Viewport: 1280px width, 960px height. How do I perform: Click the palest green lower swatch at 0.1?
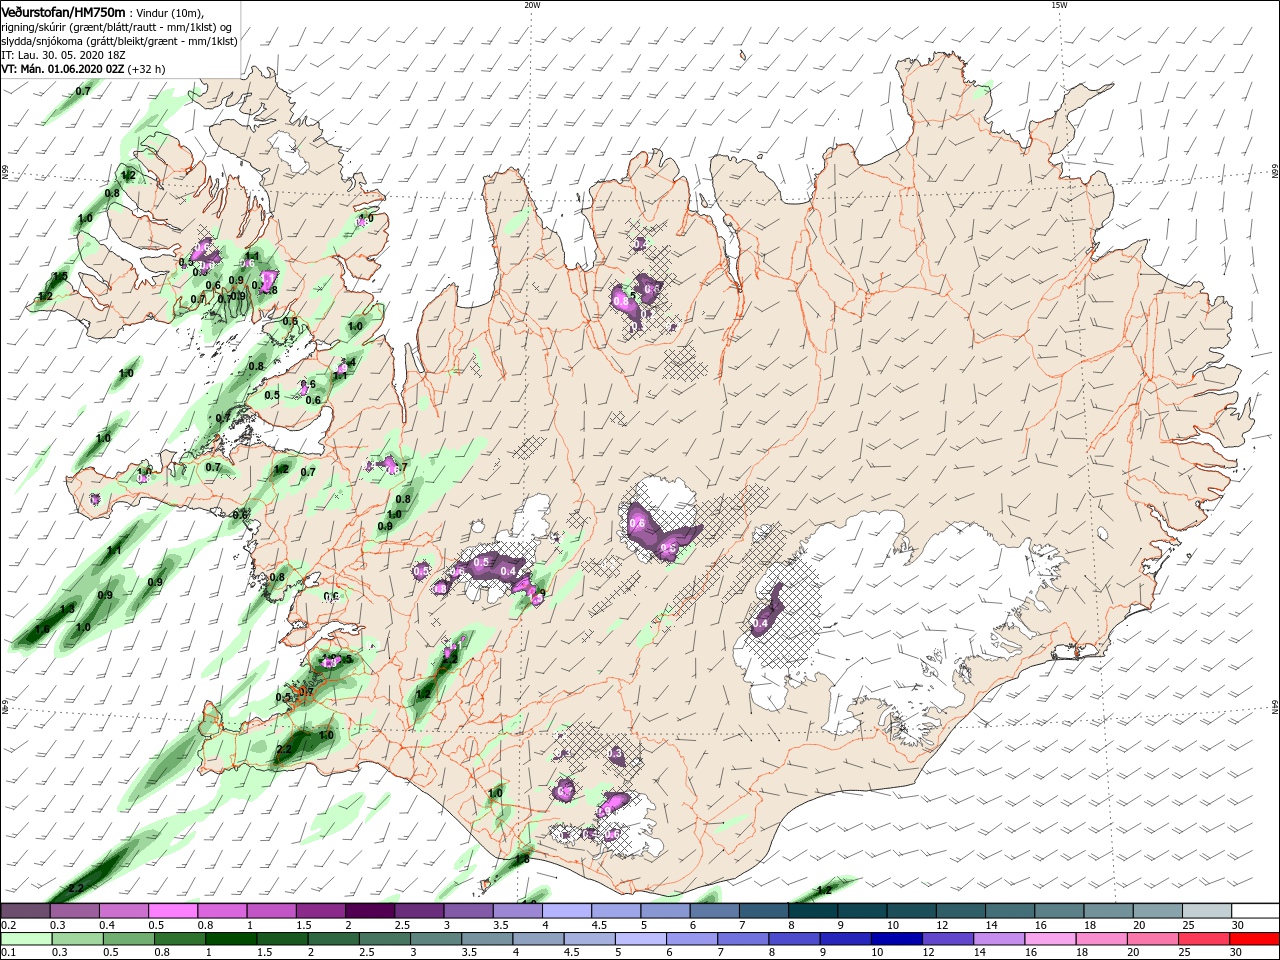coord(26,939)
